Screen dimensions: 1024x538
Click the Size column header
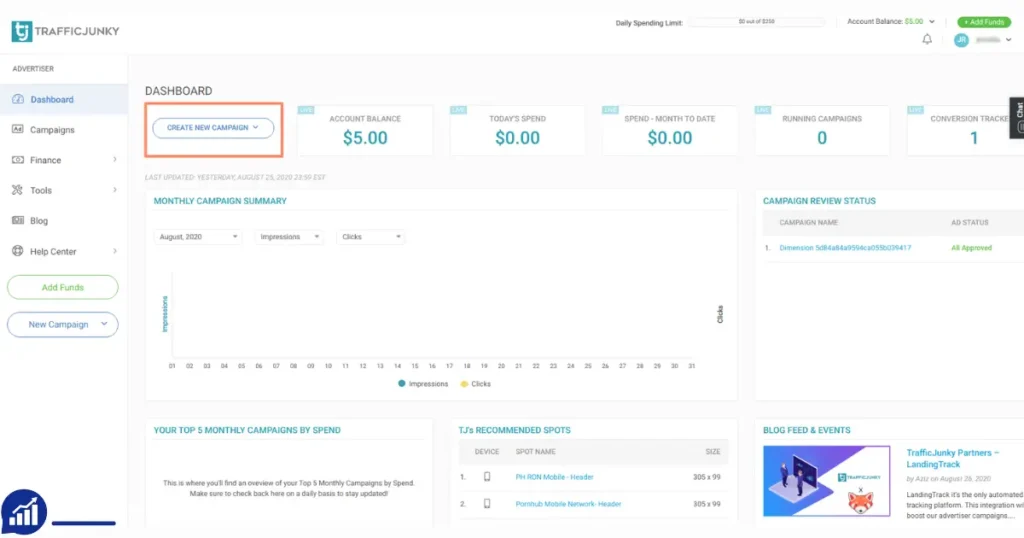[x=712, y=452]
